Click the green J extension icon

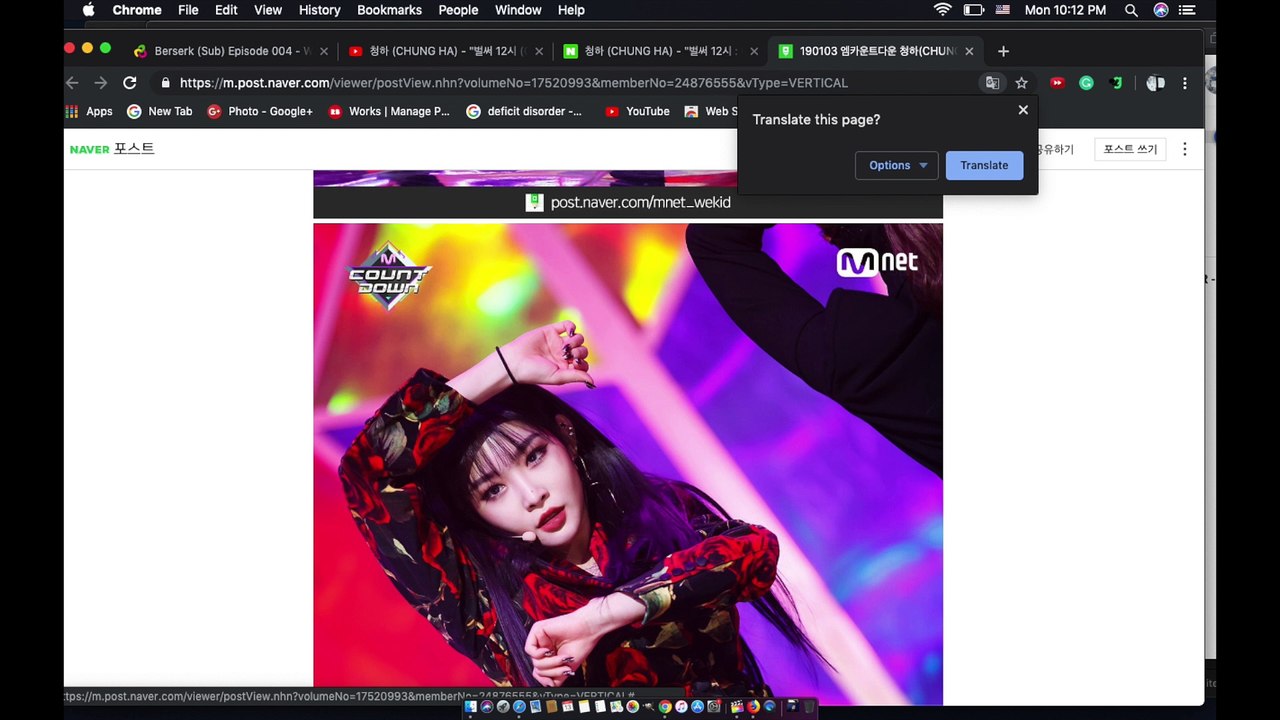pos(1116,83)
